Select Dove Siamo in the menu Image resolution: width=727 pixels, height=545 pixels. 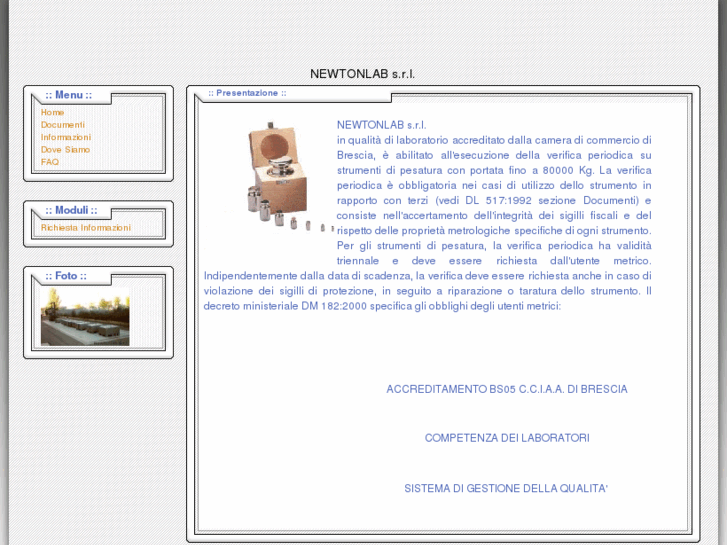click(65, 149)
